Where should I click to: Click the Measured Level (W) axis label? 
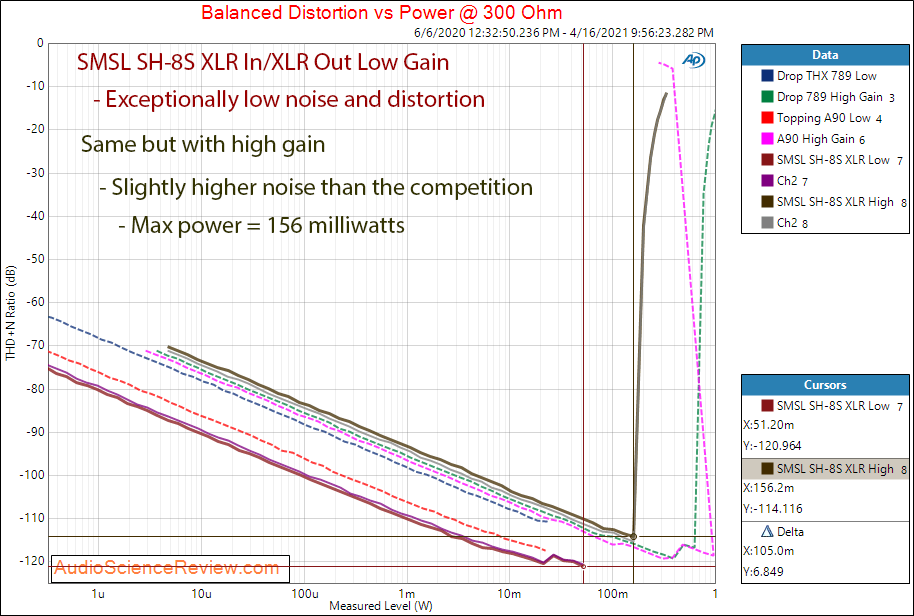381,606
